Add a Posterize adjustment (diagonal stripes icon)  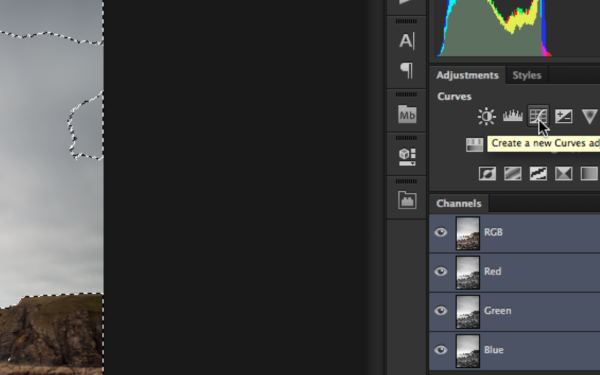pos(513,173)
